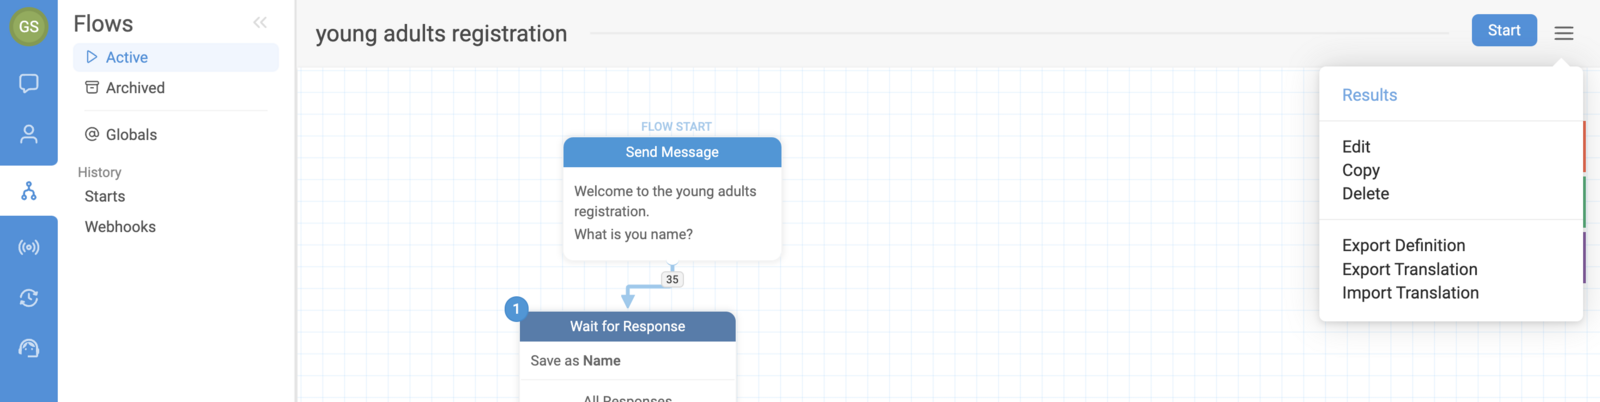Choose Results from the menu
The image size is (1600, 402).
[1369, 95]
